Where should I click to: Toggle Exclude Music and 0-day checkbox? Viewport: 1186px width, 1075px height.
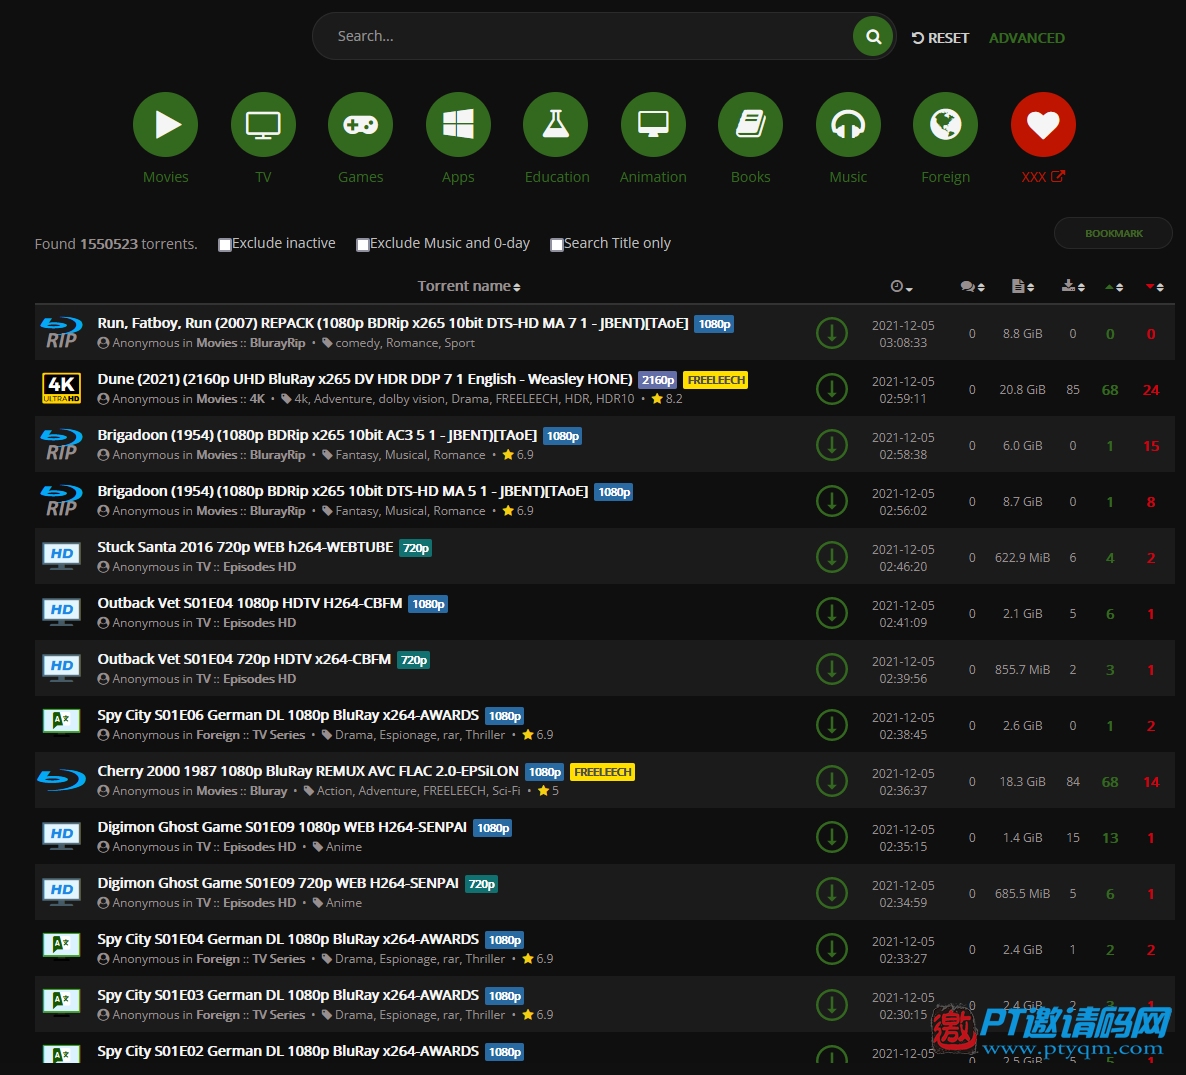click(x=362, y=244)
